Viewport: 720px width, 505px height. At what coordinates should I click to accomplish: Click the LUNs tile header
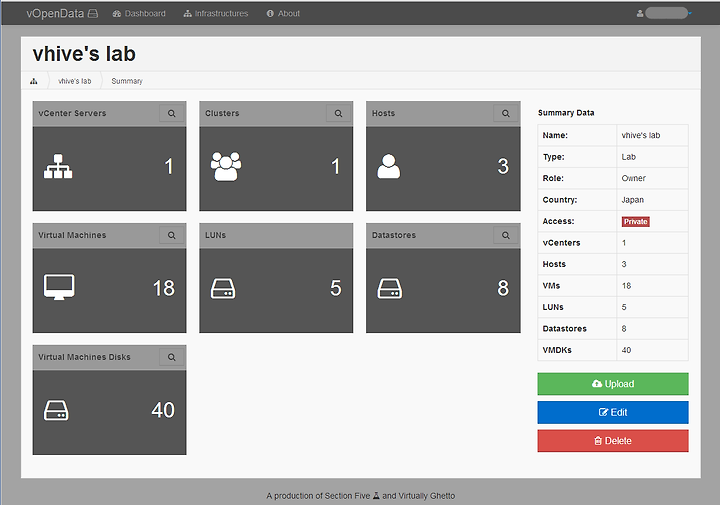click(x=276, y=236)
